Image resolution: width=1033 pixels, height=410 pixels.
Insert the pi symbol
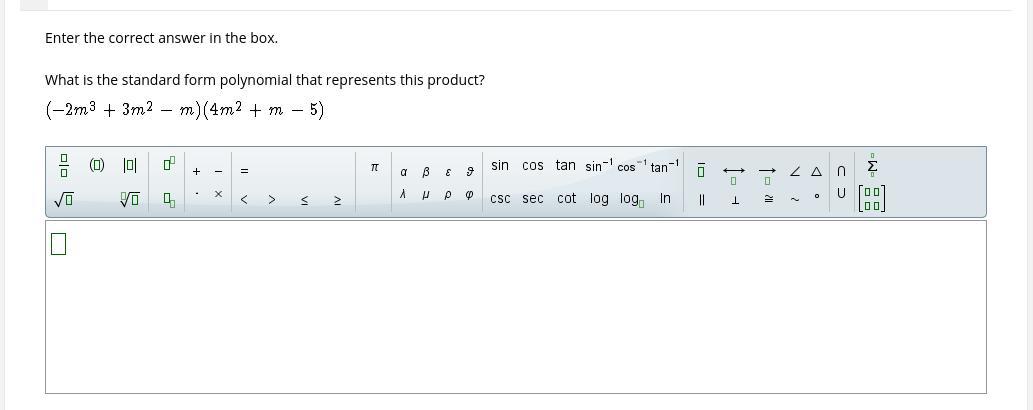374,168
